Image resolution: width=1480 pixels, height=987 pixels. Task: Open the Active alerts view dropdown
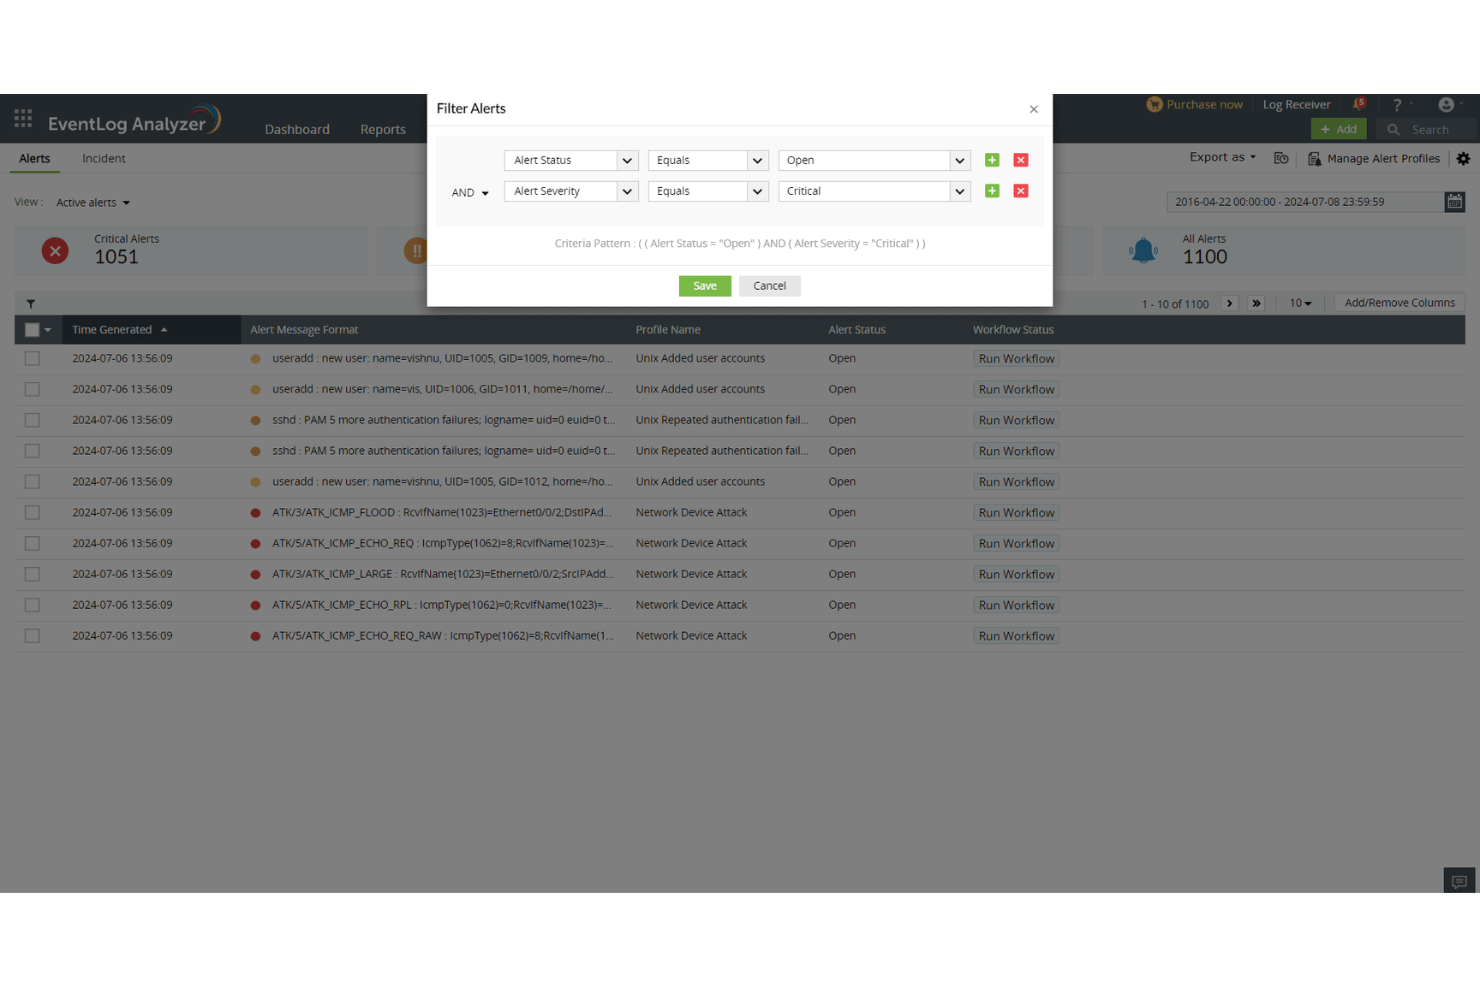pos(92,202)
